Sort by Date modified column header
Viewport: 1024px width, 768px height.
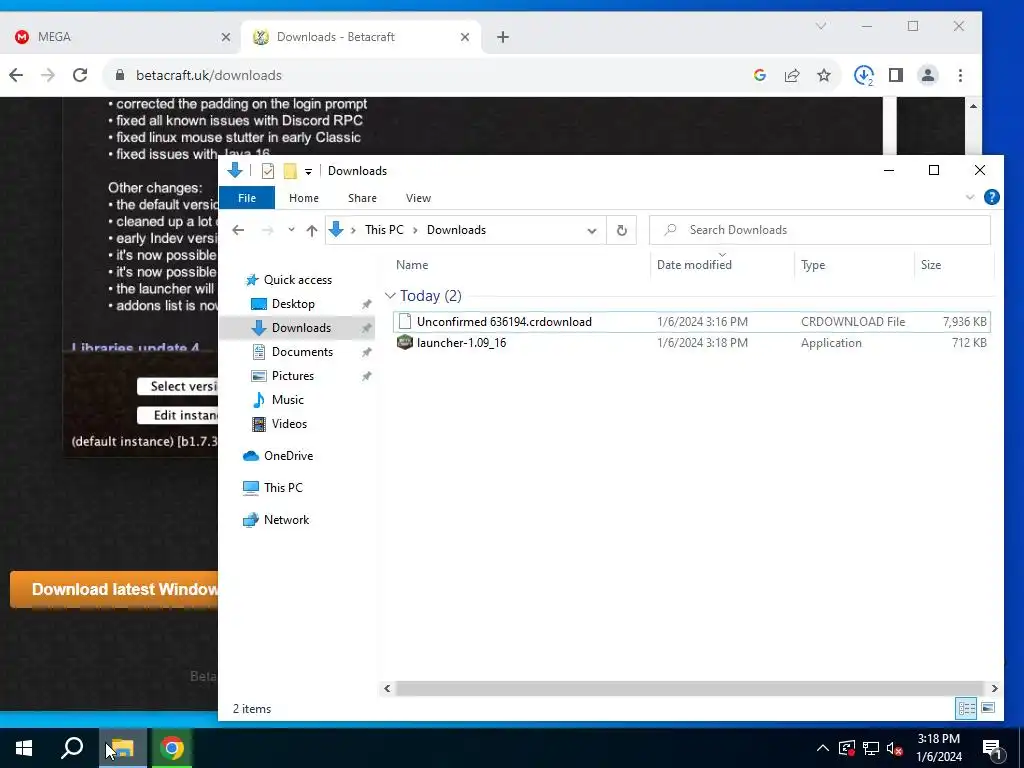(x=694, y=264)
